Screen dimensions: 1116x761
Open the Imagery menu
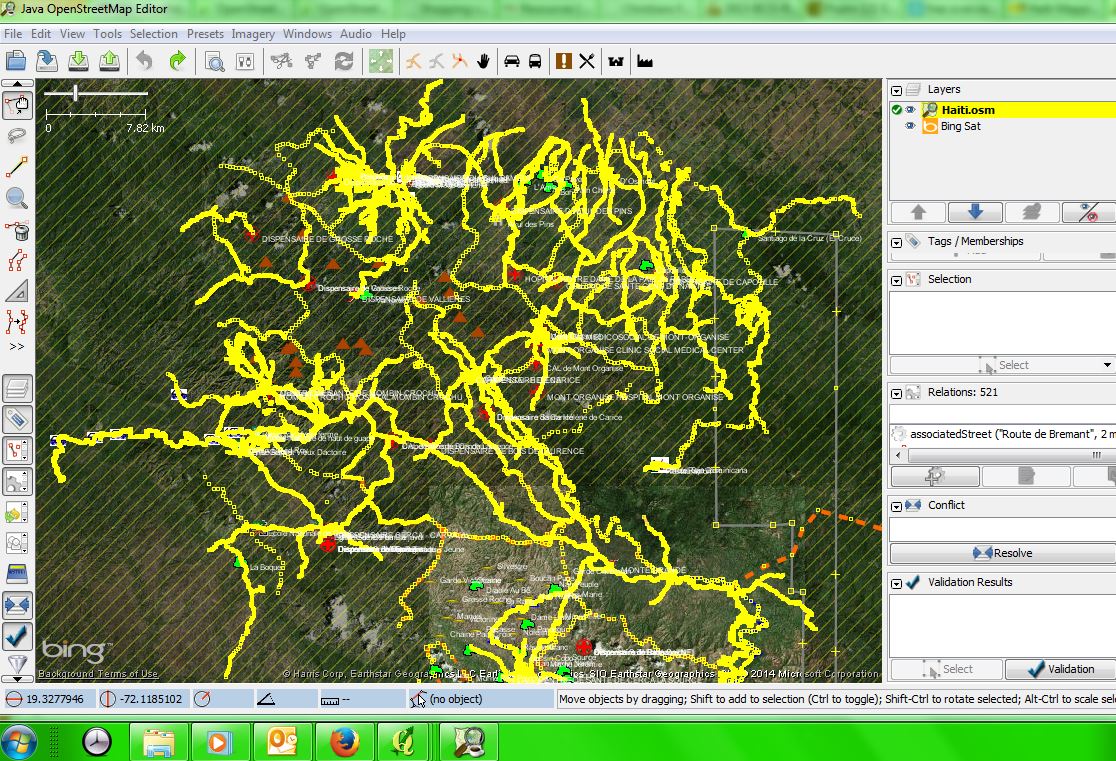point(253,34)
